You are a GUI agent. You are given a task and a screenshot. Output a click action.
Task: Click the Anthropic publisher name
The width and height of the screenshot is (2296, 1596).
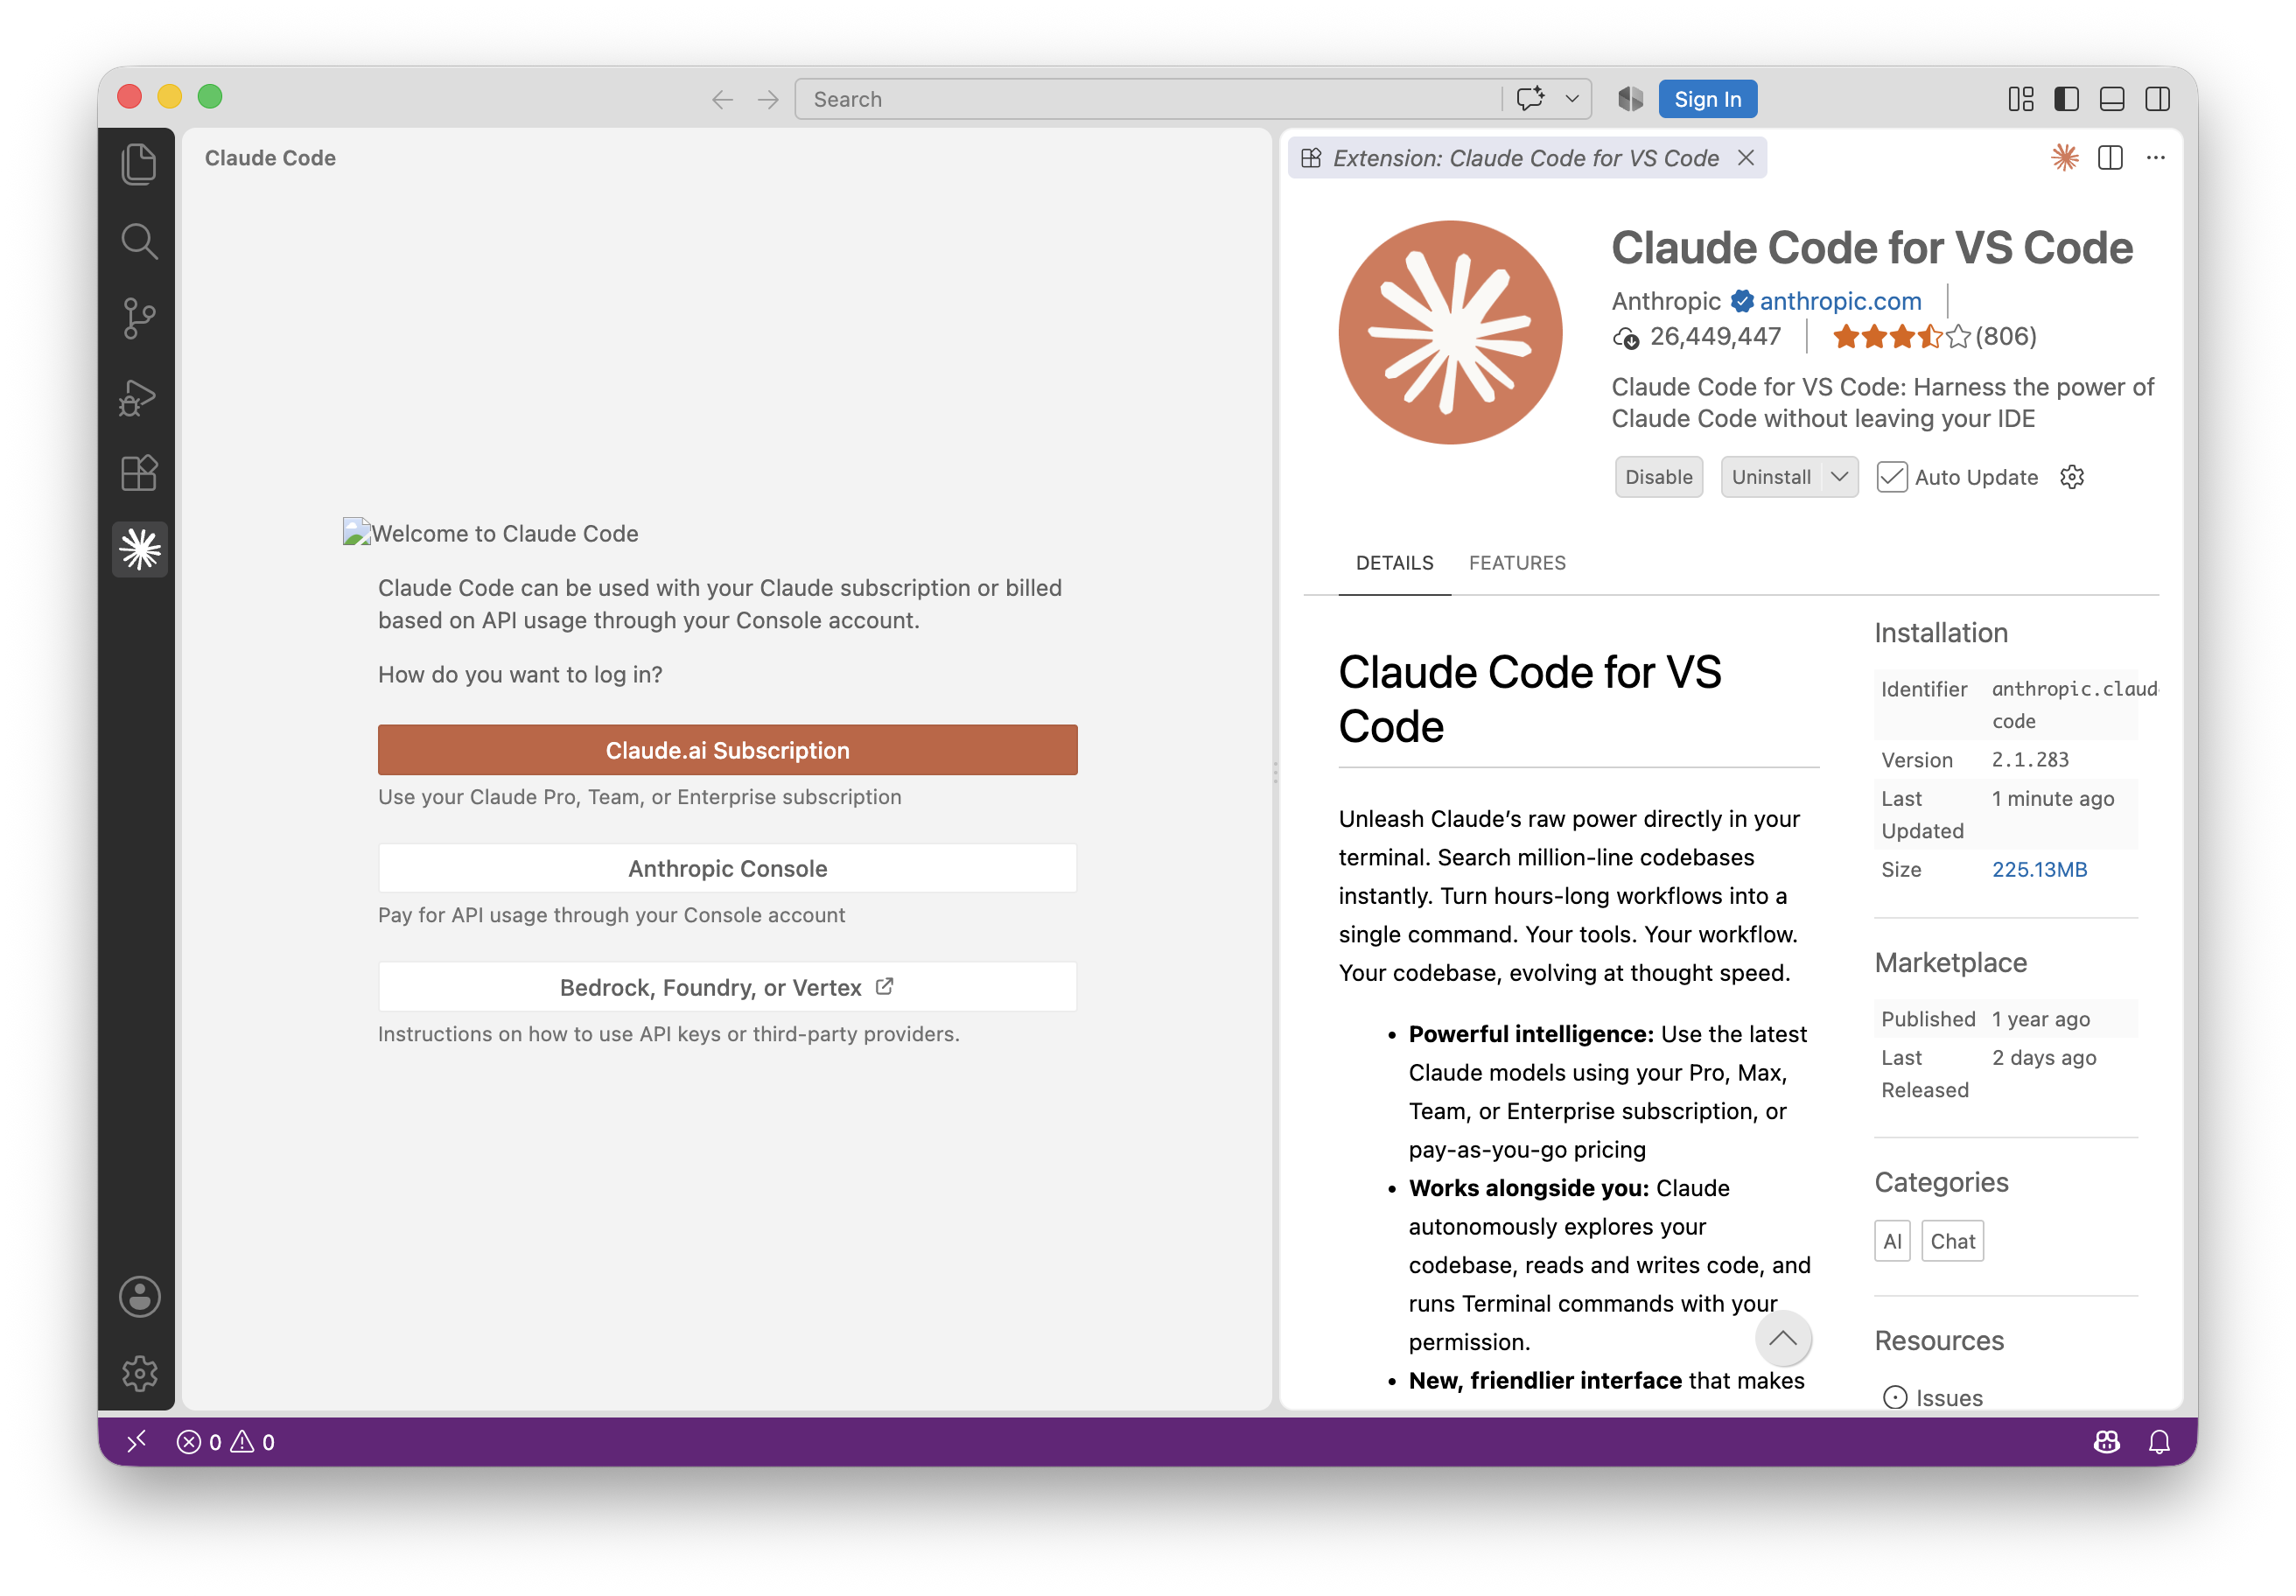pos(1665,301)
